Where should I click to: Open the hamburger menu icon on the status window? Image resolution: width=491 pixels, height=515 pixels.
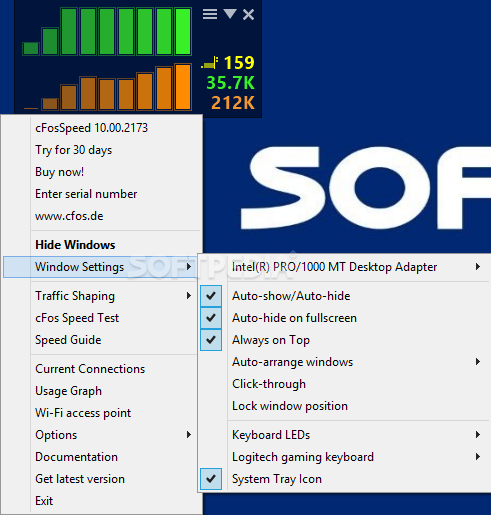(210, 14)
